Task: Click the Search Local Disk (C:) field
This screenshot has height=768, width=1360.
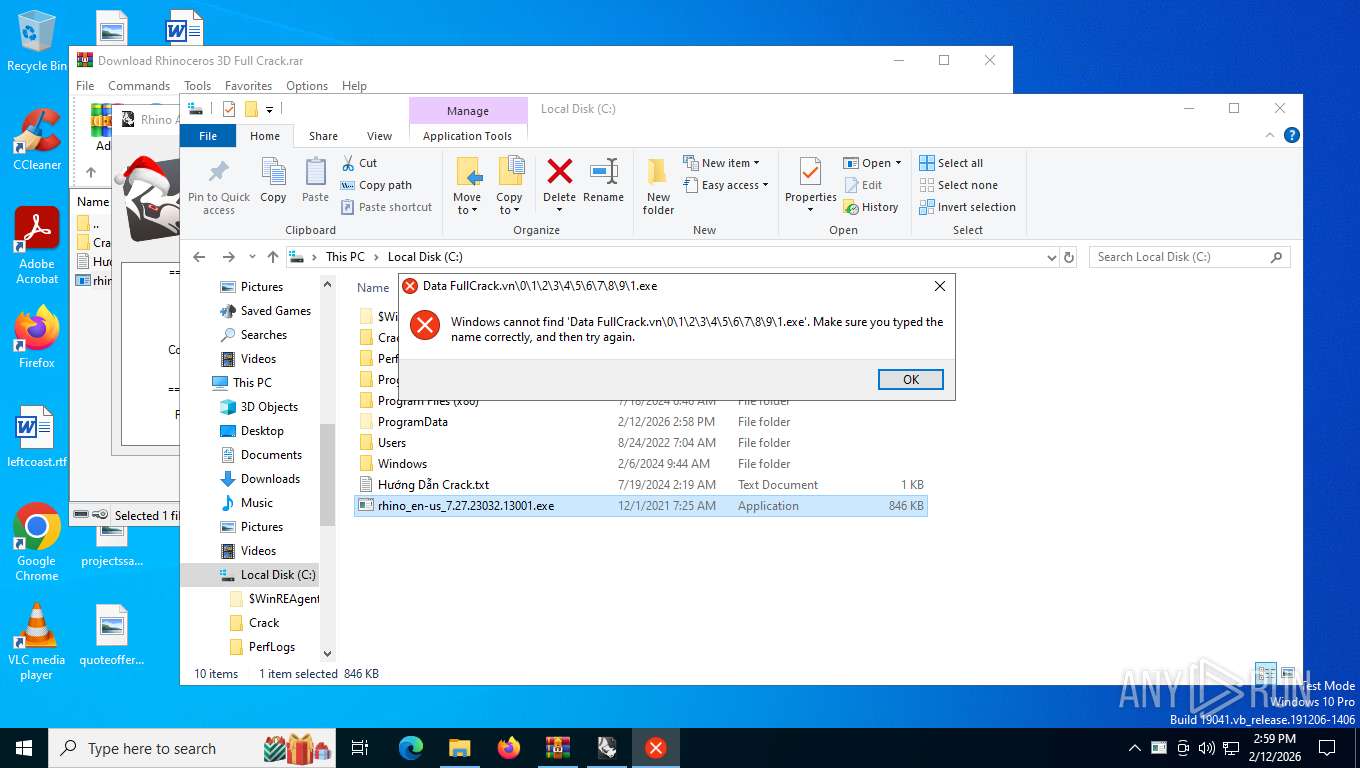Action: point(1189,257)
